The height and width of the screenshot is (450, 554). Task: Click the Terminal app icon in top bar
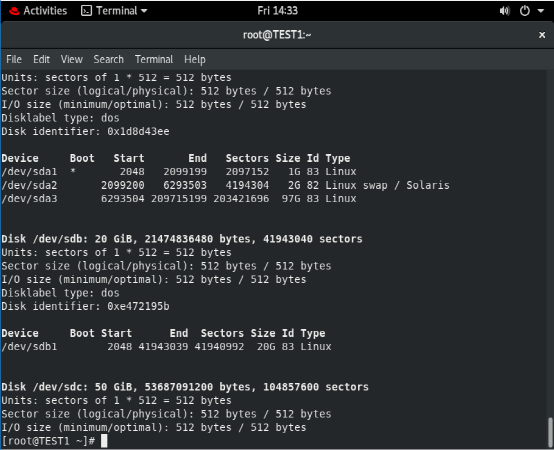coord(86,11)
